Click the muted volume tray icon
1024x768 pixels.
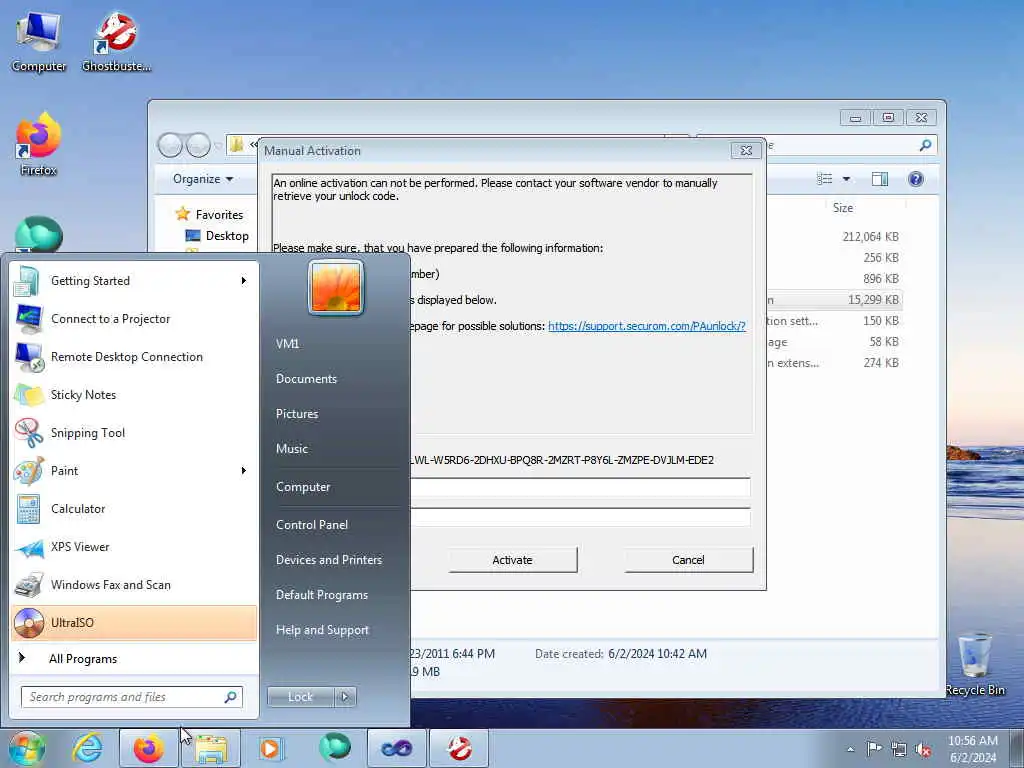923,749
